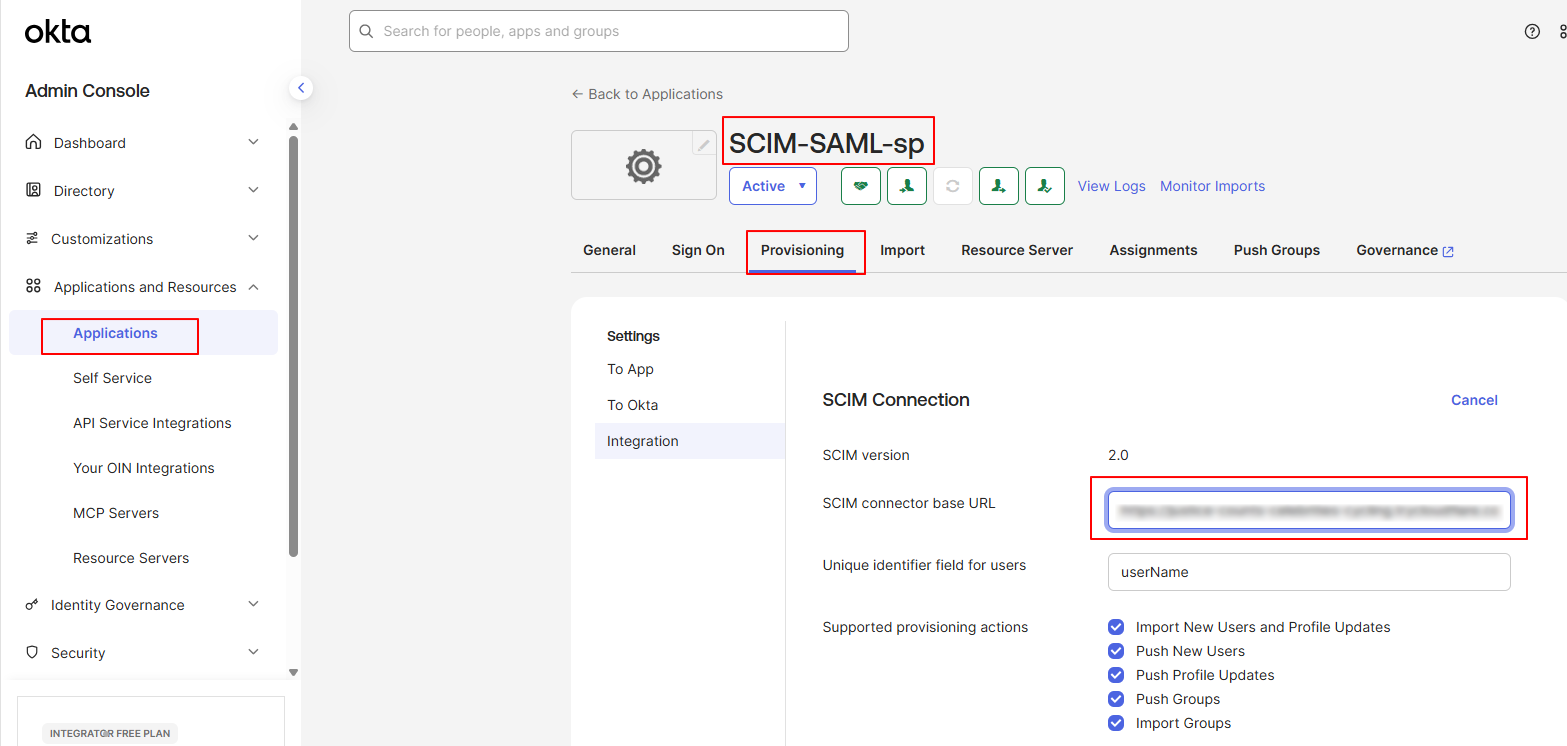The height and width of the screenshot is (746, 1567).
Task: Toggle the Push Profile Updates checkbox
Action: [1116, 675]
